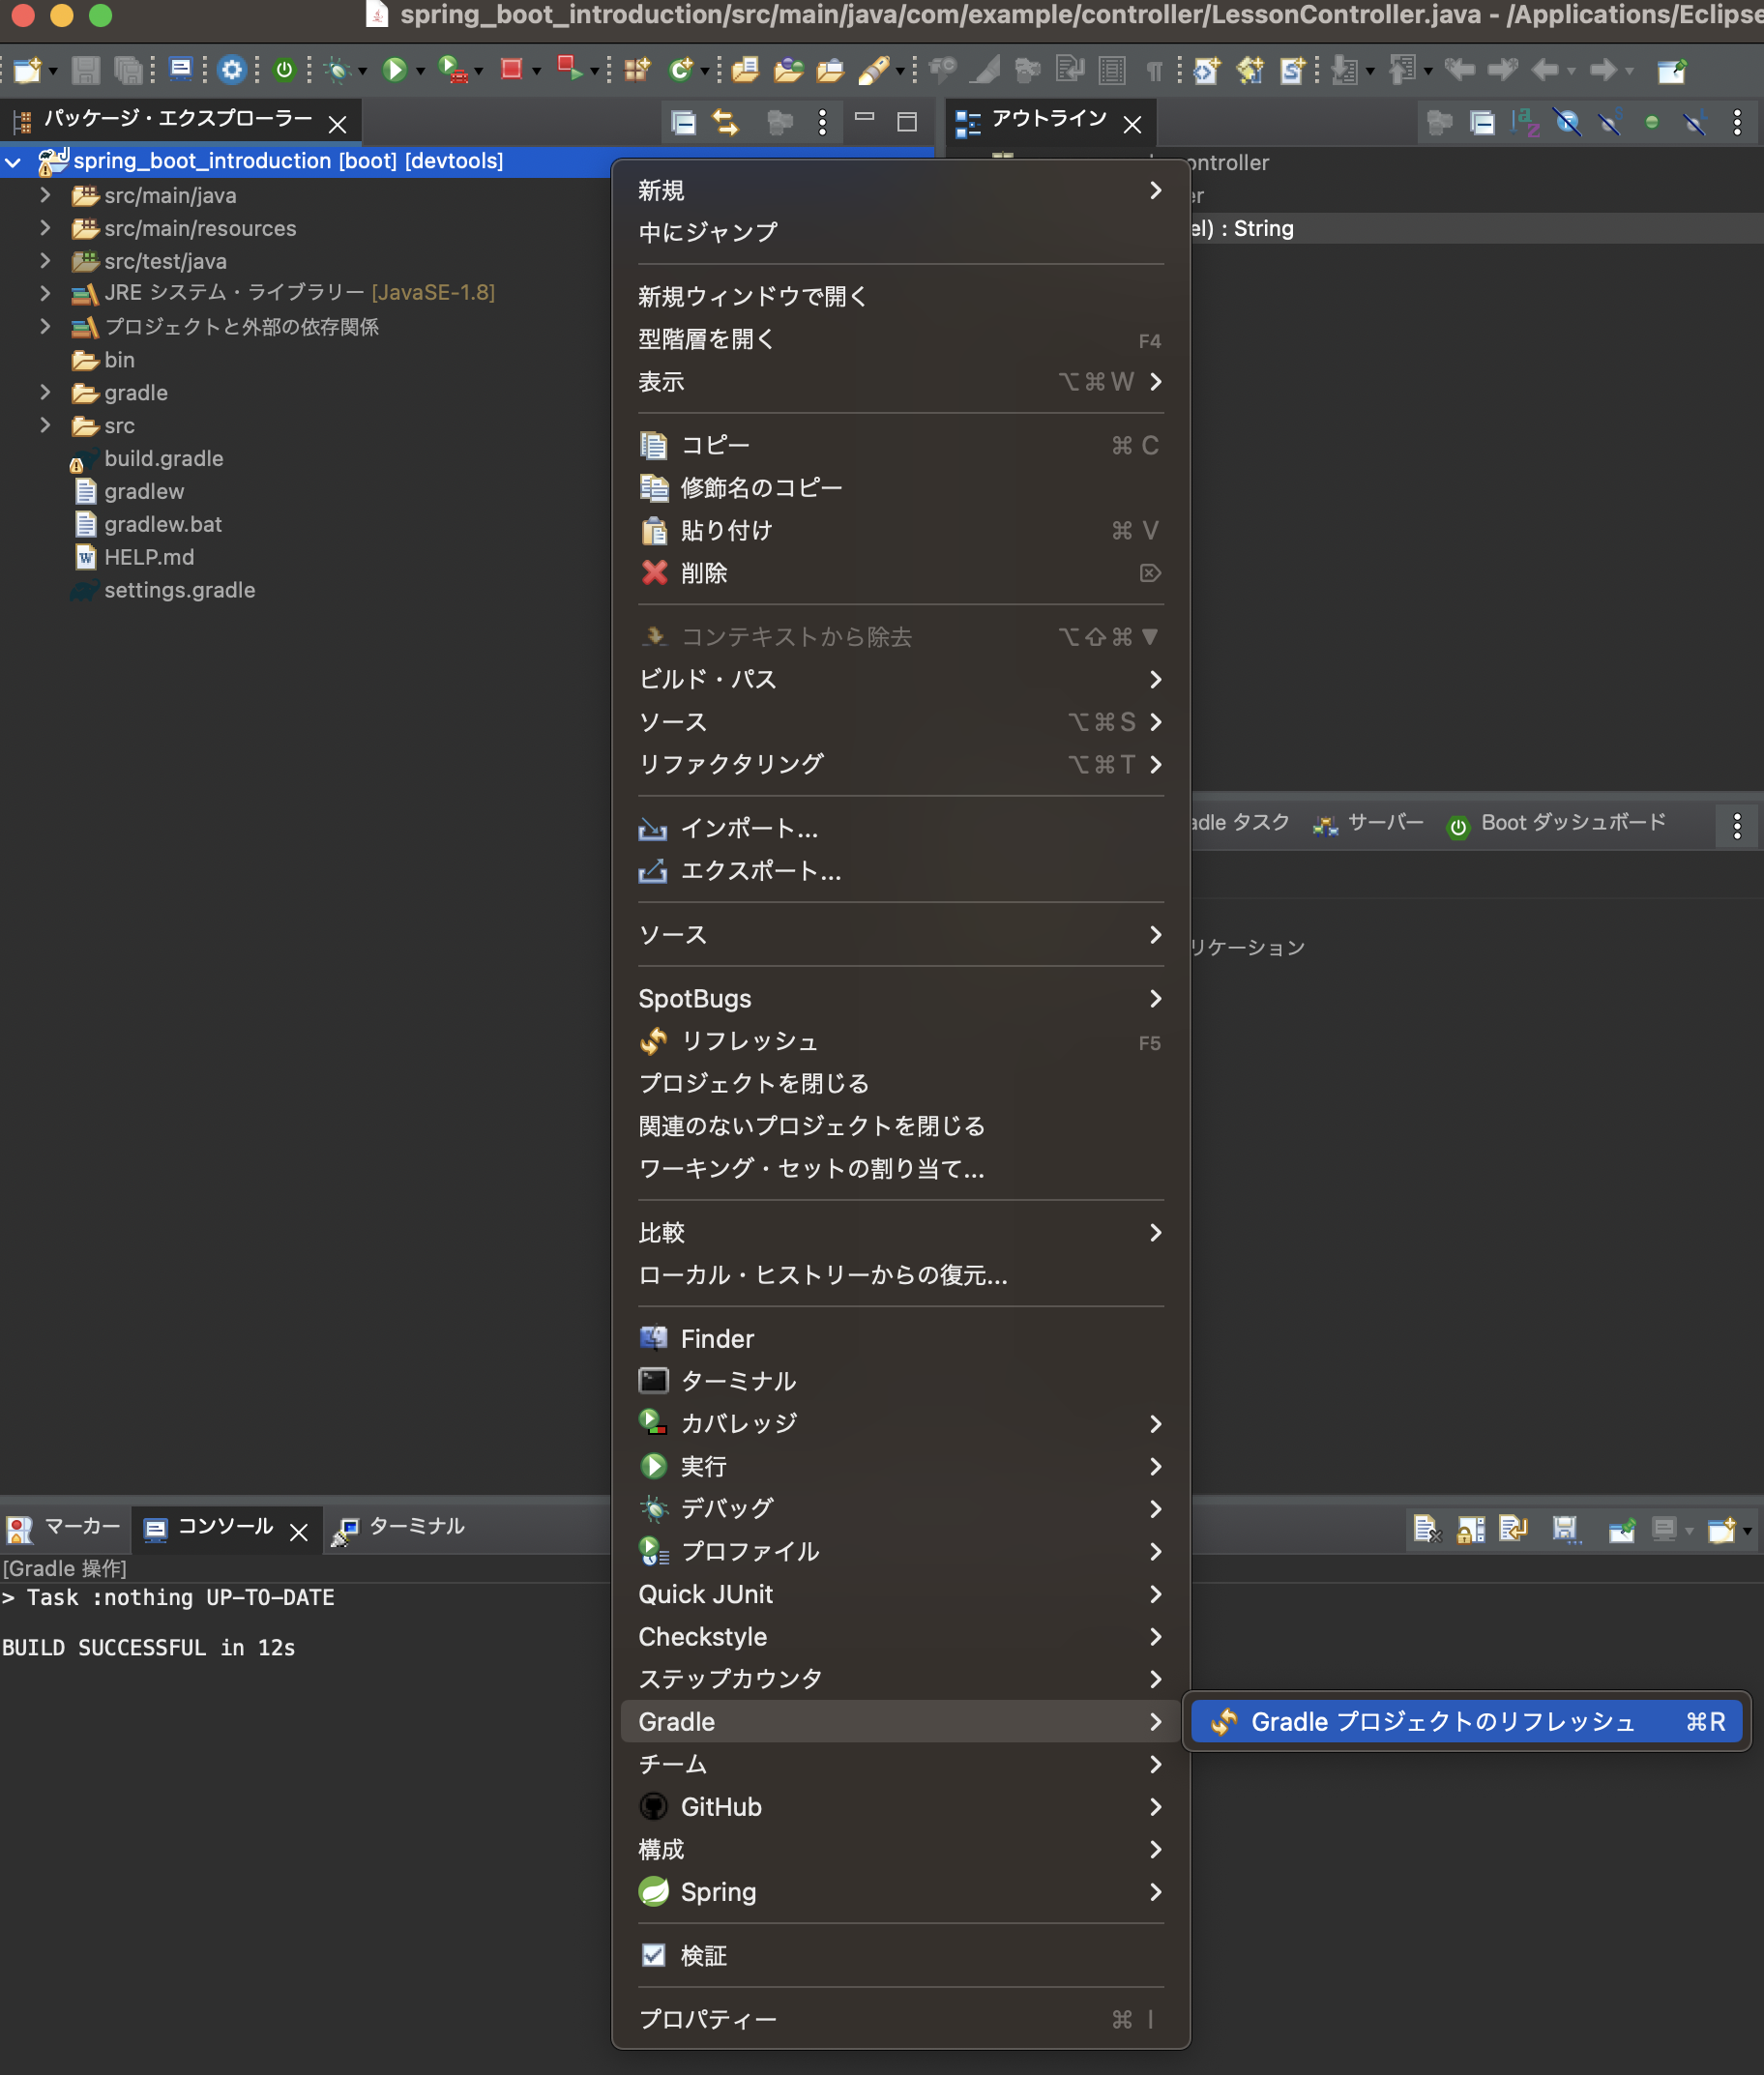1764x2075 pixels.
Task: Click the New wizard toolbar icon
Action: 26,71
